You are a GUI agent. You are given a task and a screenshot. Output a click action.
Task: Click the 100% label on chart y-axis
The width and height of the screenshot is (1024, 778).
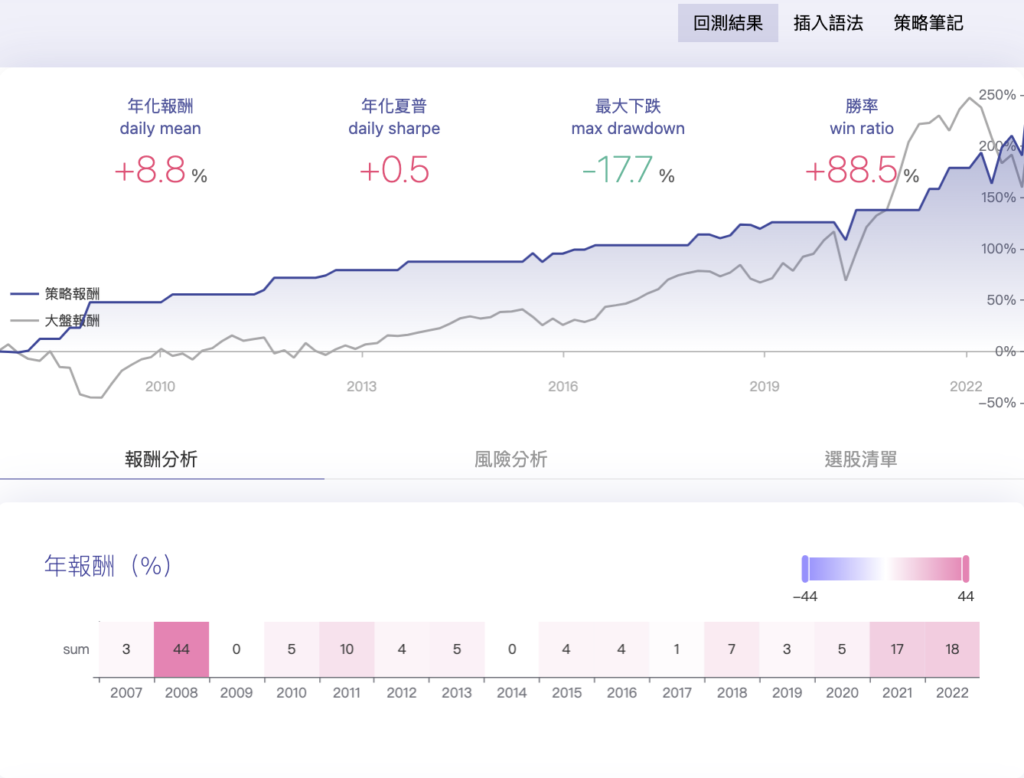(x=998, y=249)
